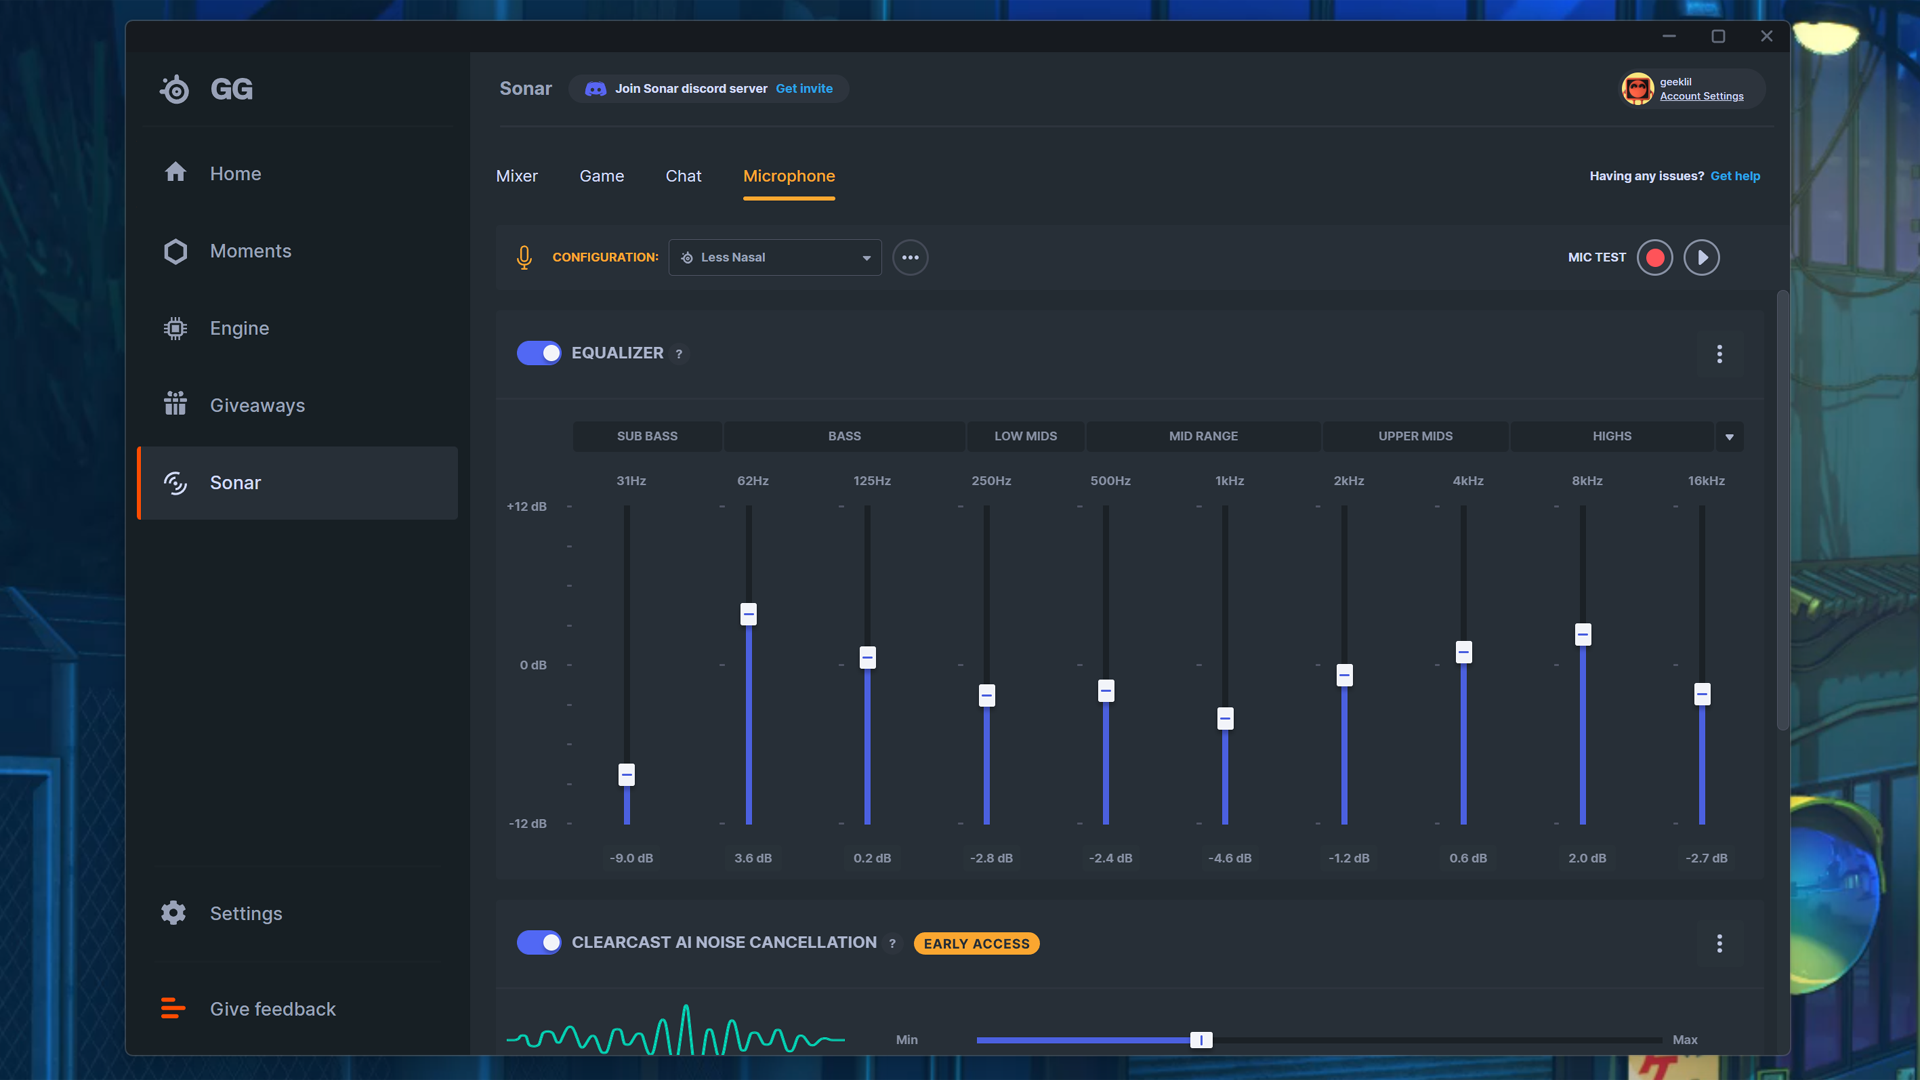Toggle ClearCast AI Noise Cancellation switch
The width and height of the screenshot is (1920, 1080).
tap(539, 942)
